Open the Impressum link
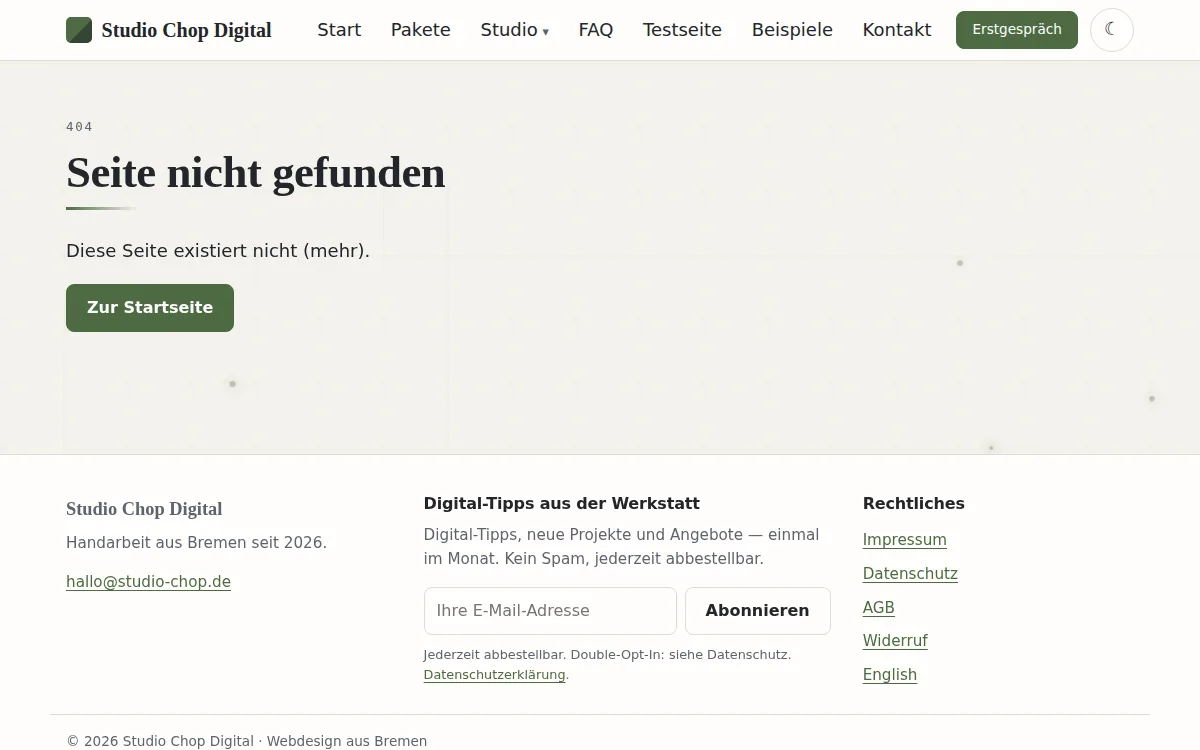Image resolution: width=1200 pixels, height=750 pixels. pyautogui.click(x=905, y=540)
